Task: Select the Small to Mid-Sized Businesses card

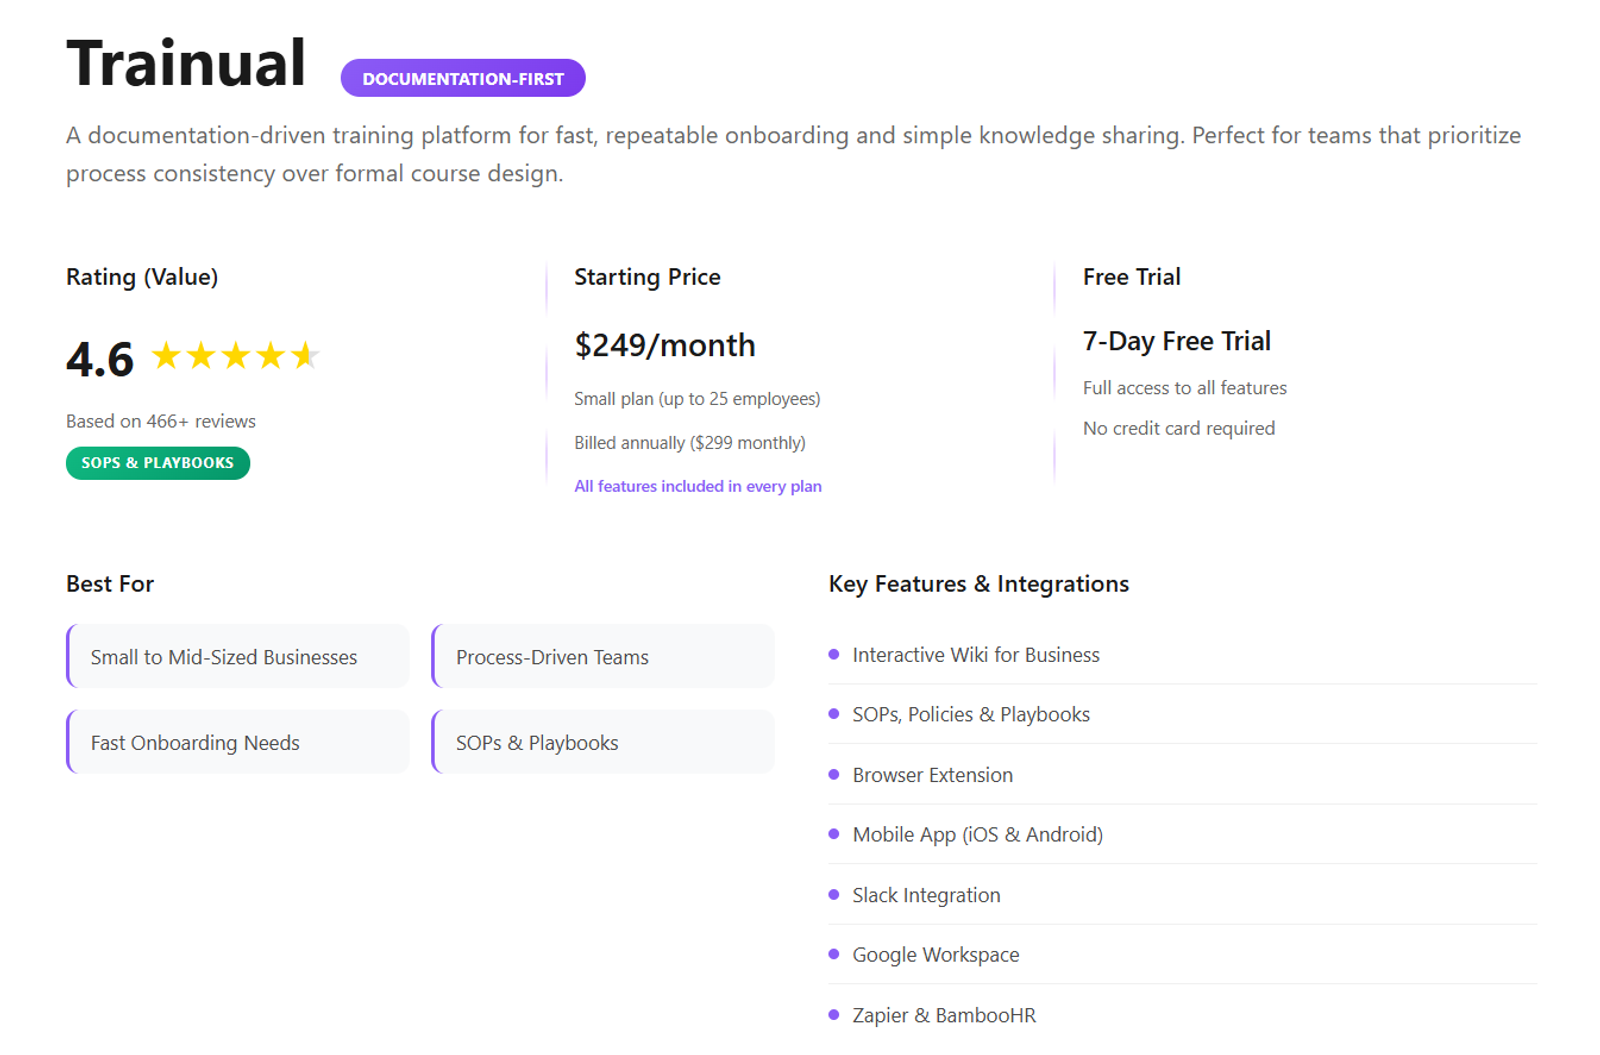Action: tap(238, 657)
